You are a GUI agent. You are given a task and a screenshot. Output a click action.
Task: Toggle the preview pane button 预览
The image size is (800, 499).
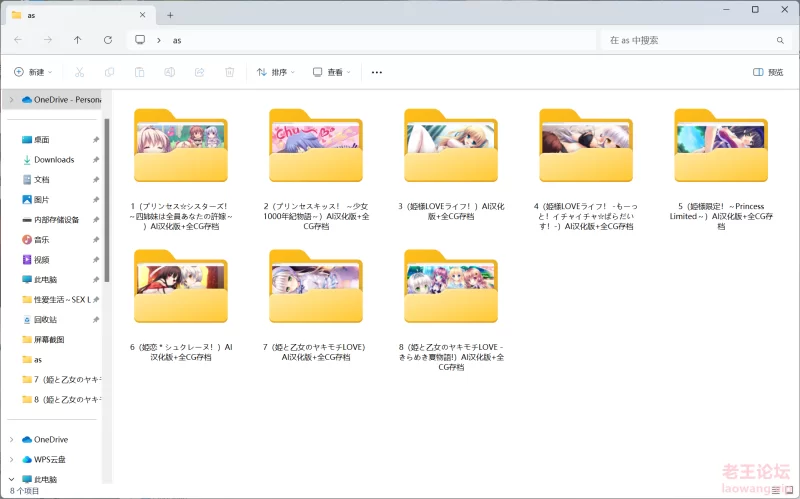[768, 72]
